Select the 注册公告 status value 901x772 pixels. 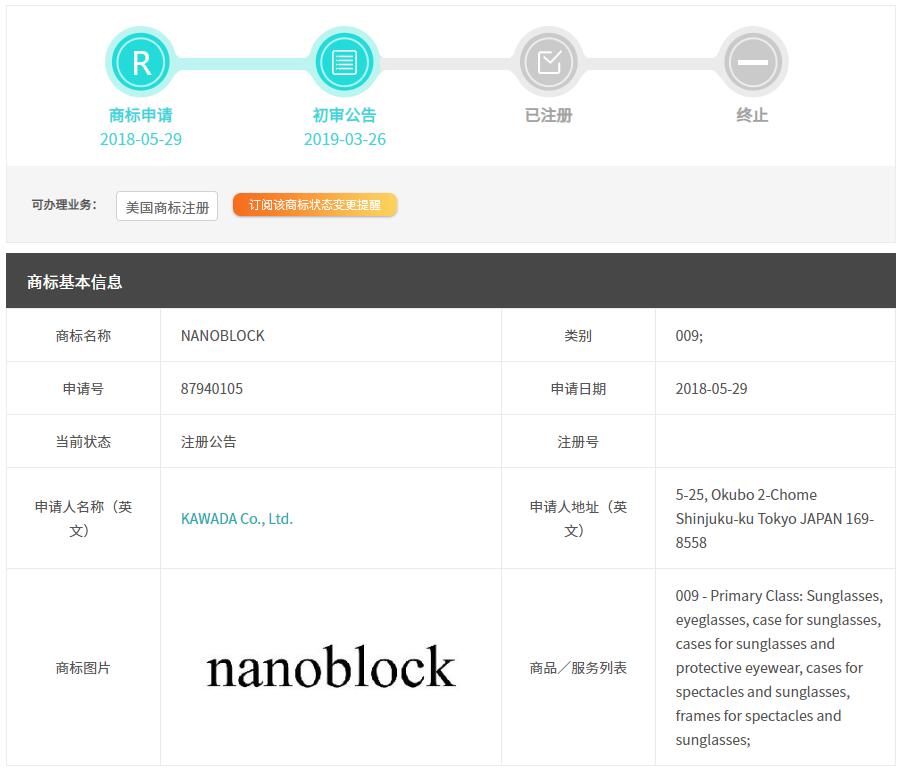(x=209, y=442)
